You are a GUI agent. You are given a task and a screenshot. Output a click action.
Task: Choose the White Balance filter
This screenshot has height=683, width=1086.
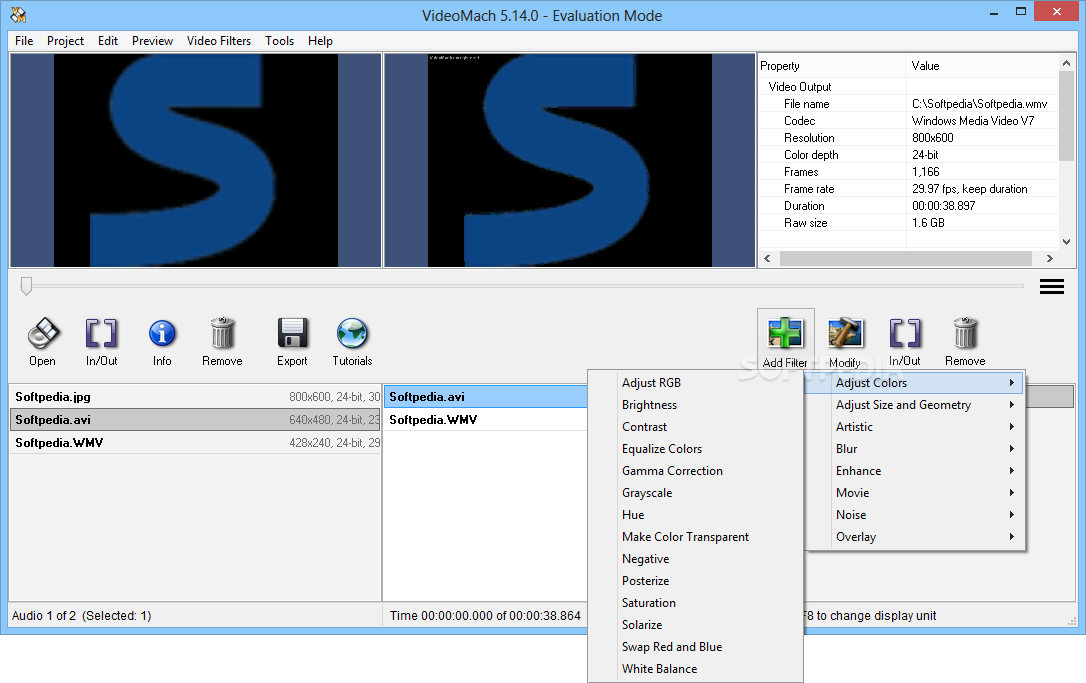tap(695, 669)
